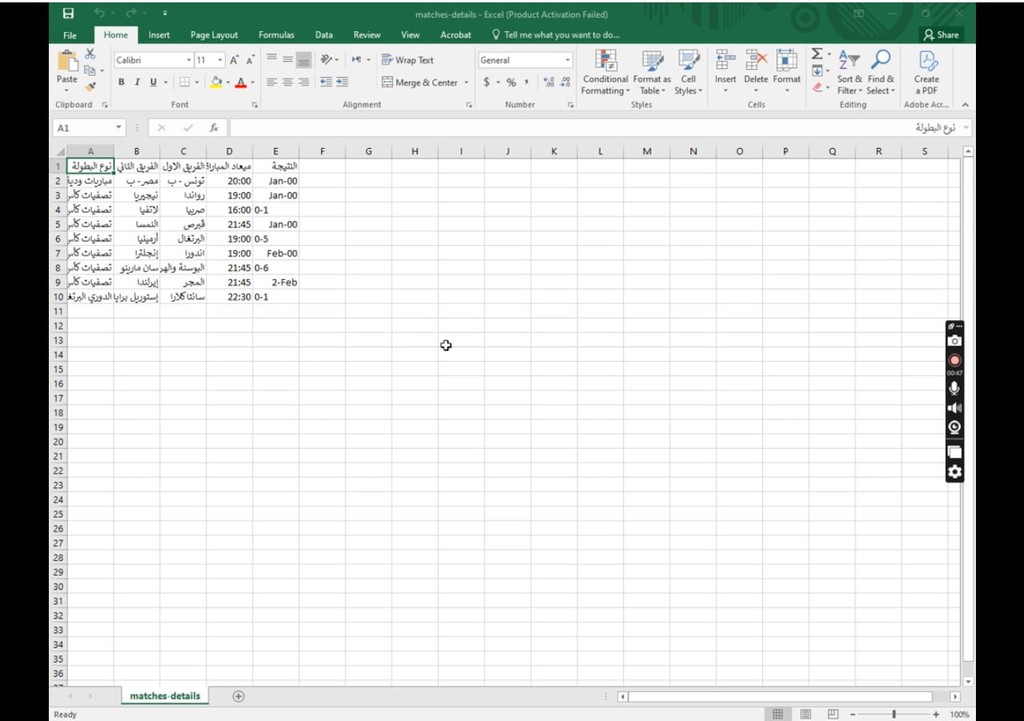Select the matches-details sheet tab

click(164, 696)
